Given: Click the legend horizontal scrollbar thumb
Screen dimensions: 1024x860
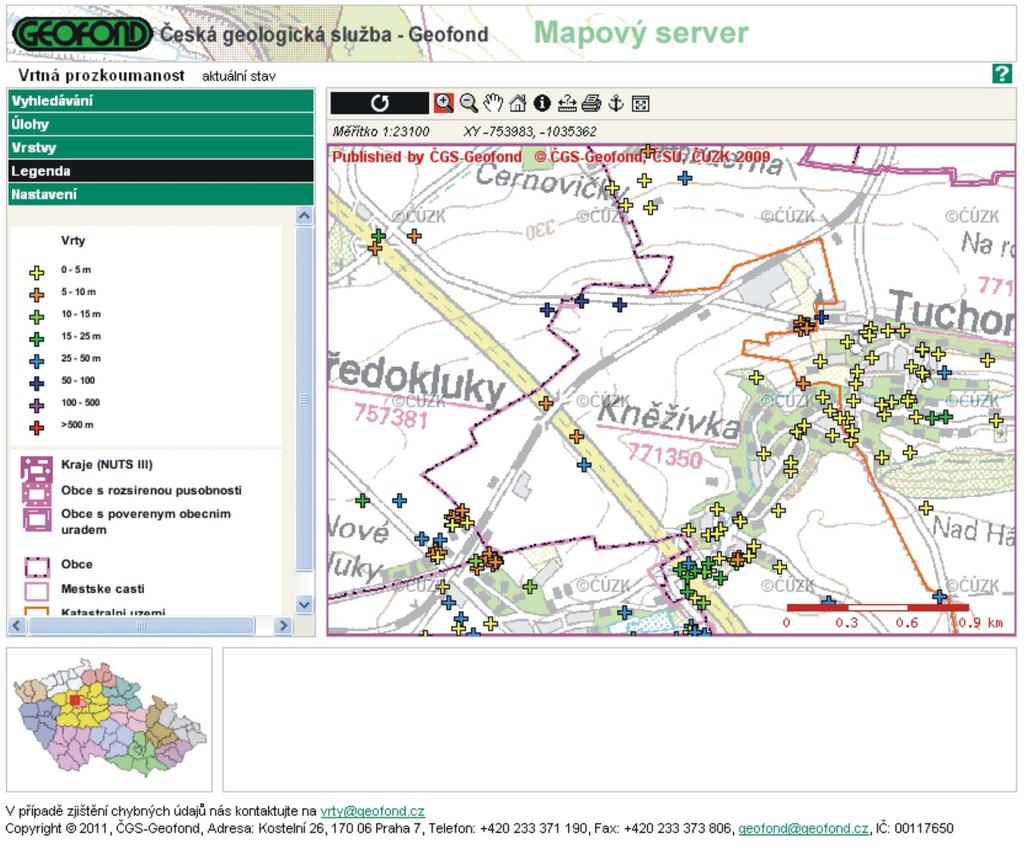Looking at the screenshot, I should [x=141, y=626].
